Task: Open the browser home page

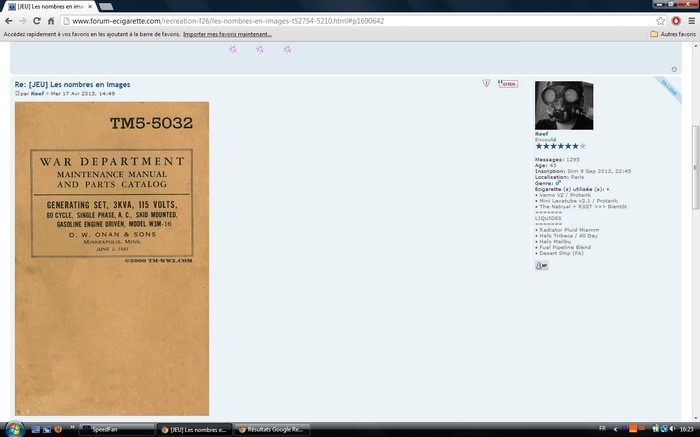Action: coord(51,21)
